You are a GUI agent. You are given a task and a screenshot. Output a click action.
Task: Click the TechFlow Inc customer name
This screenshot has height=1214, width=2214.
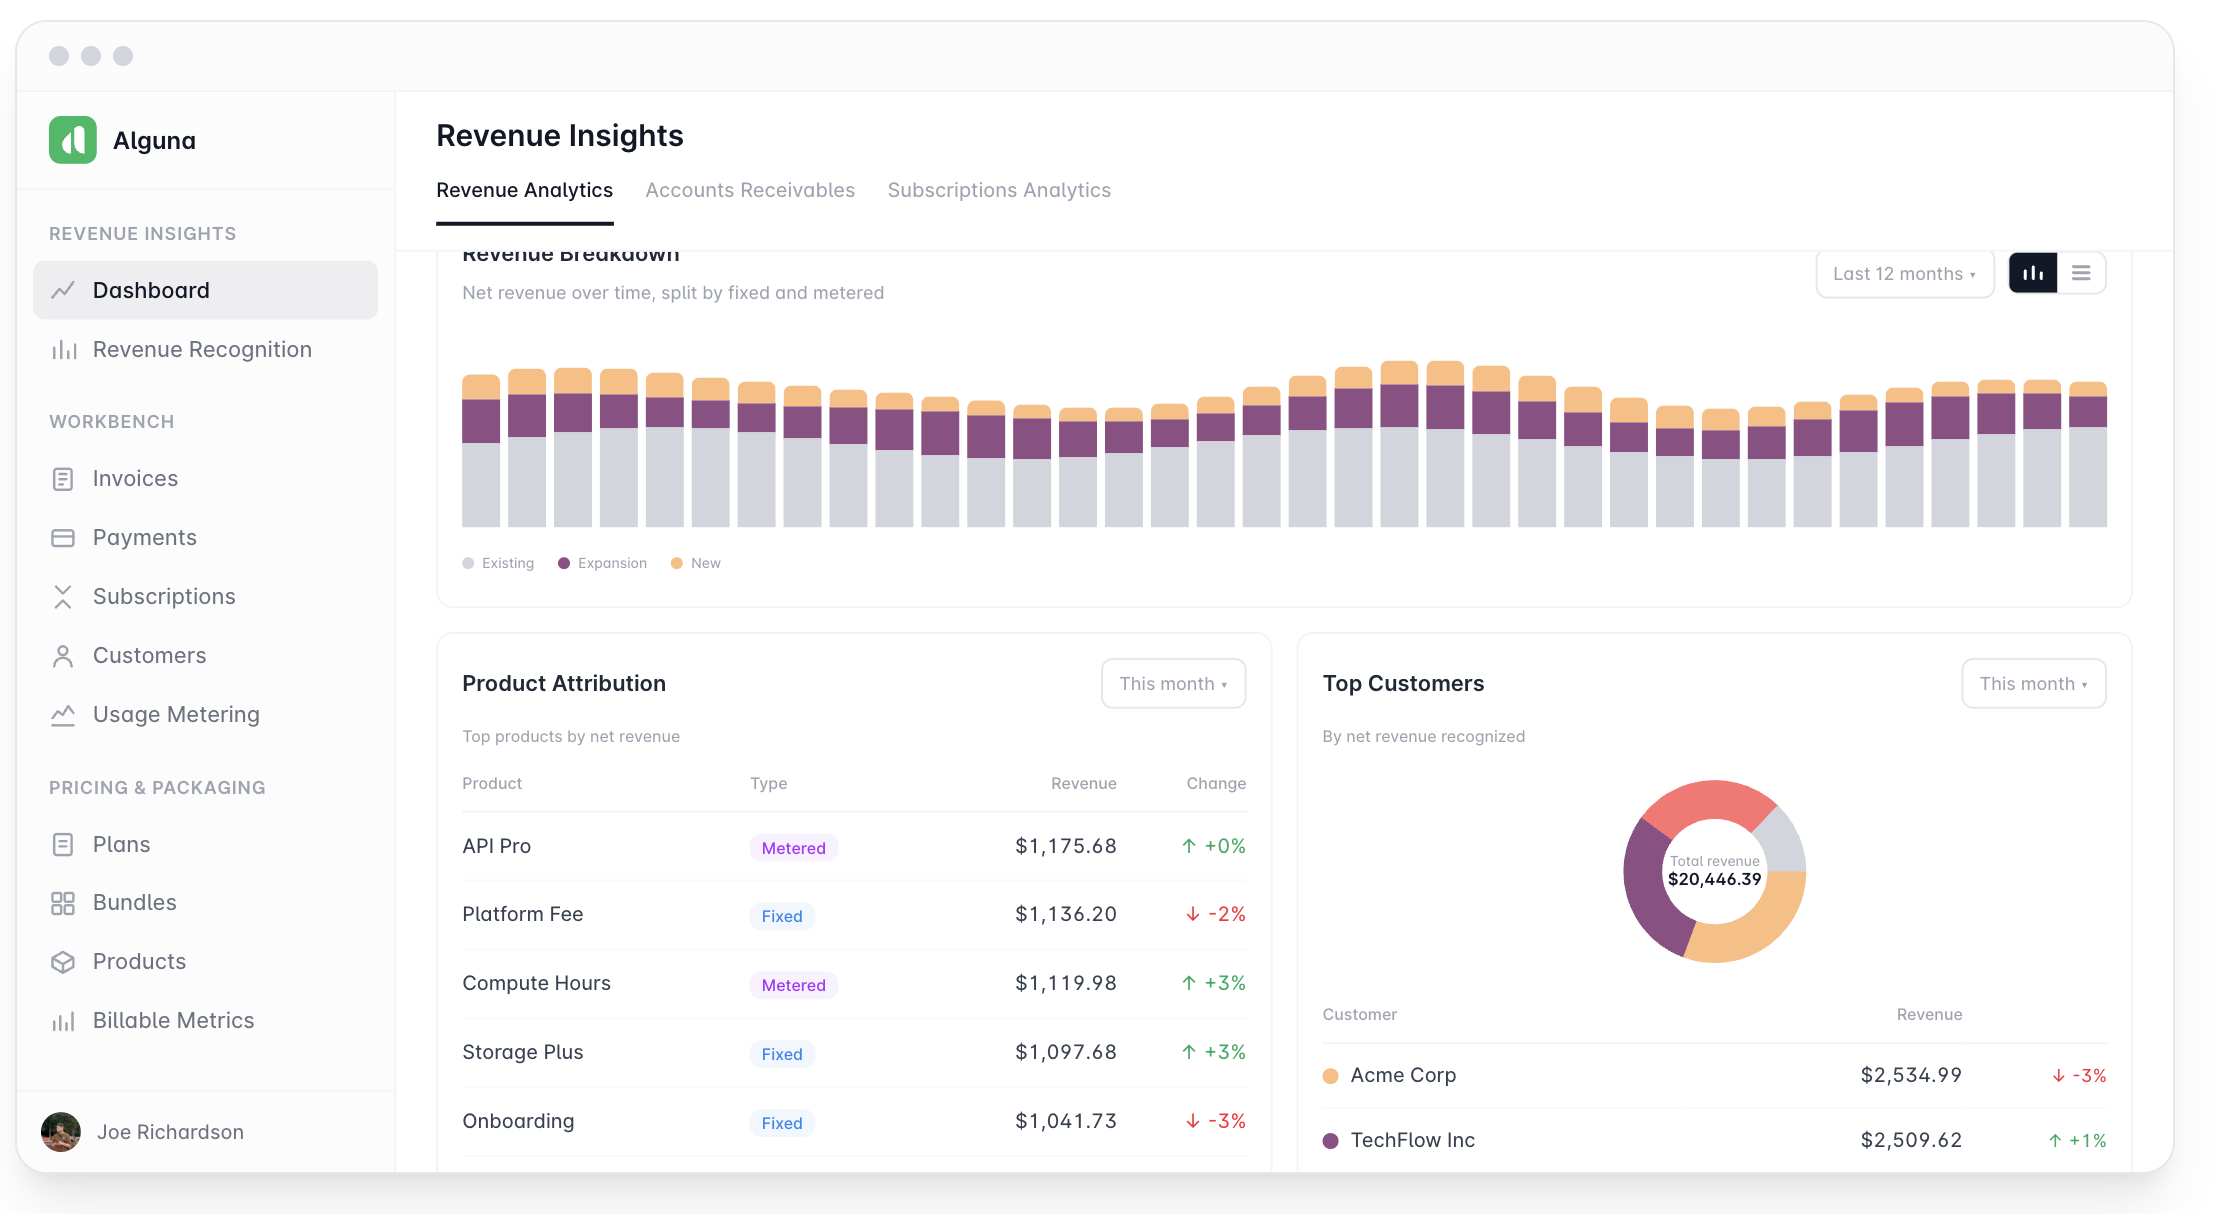pos(1412,1141)
